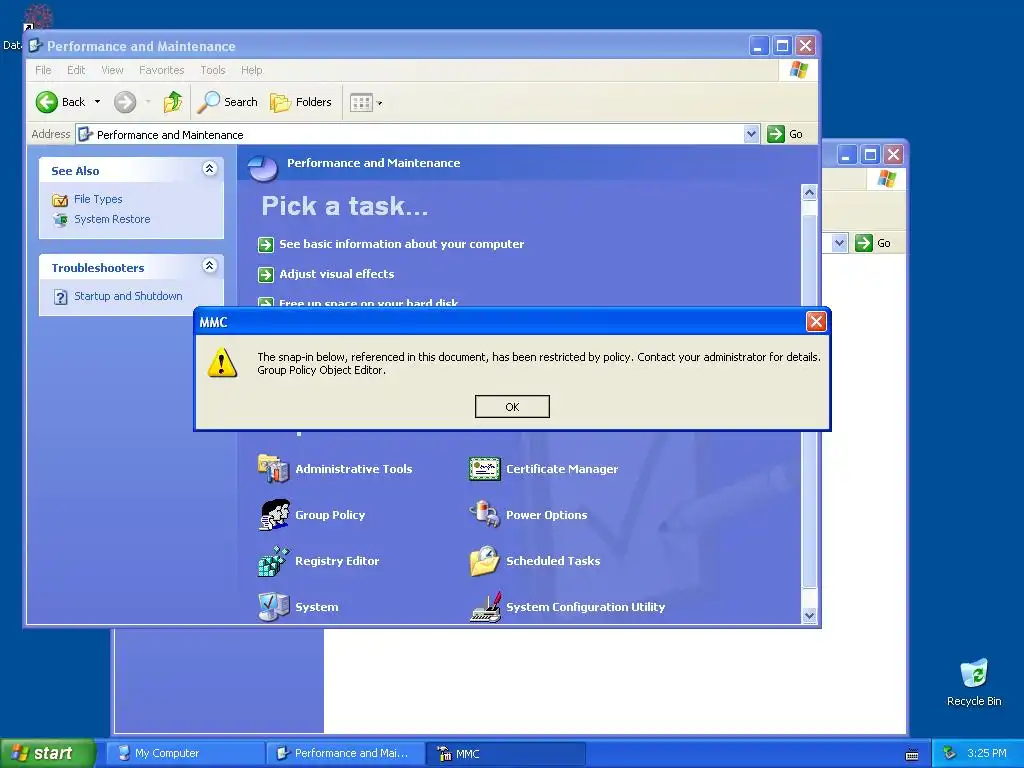Open the Certificate Manager icon
This screenshot has width=1024, height=768.
pyautogui.click(x=485, y=468)
